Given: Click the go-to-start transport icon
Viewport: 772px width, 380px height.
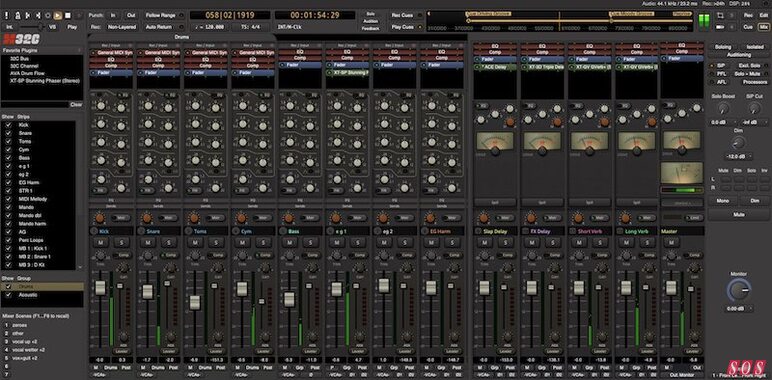Looking at the screenshot, I should (29, 16).
